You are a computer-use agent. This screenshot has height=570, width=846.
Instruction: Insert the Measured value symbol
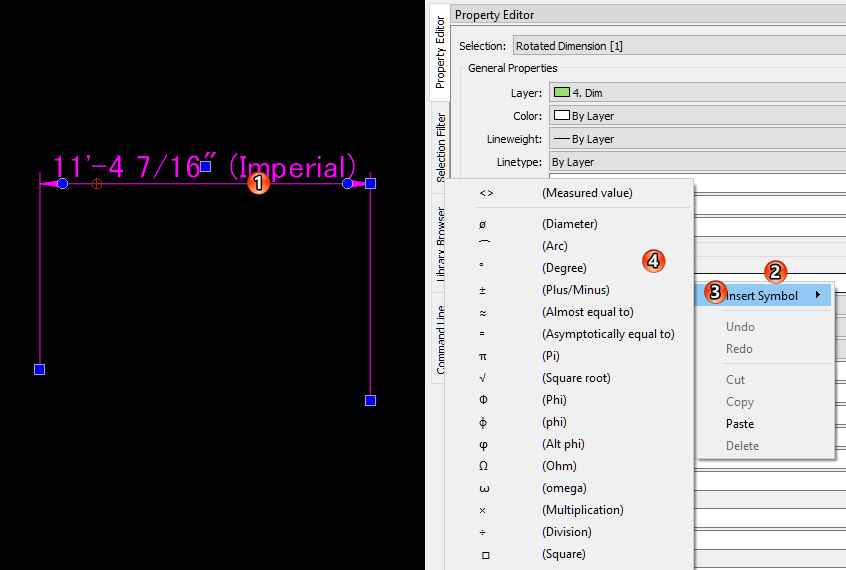569,193
